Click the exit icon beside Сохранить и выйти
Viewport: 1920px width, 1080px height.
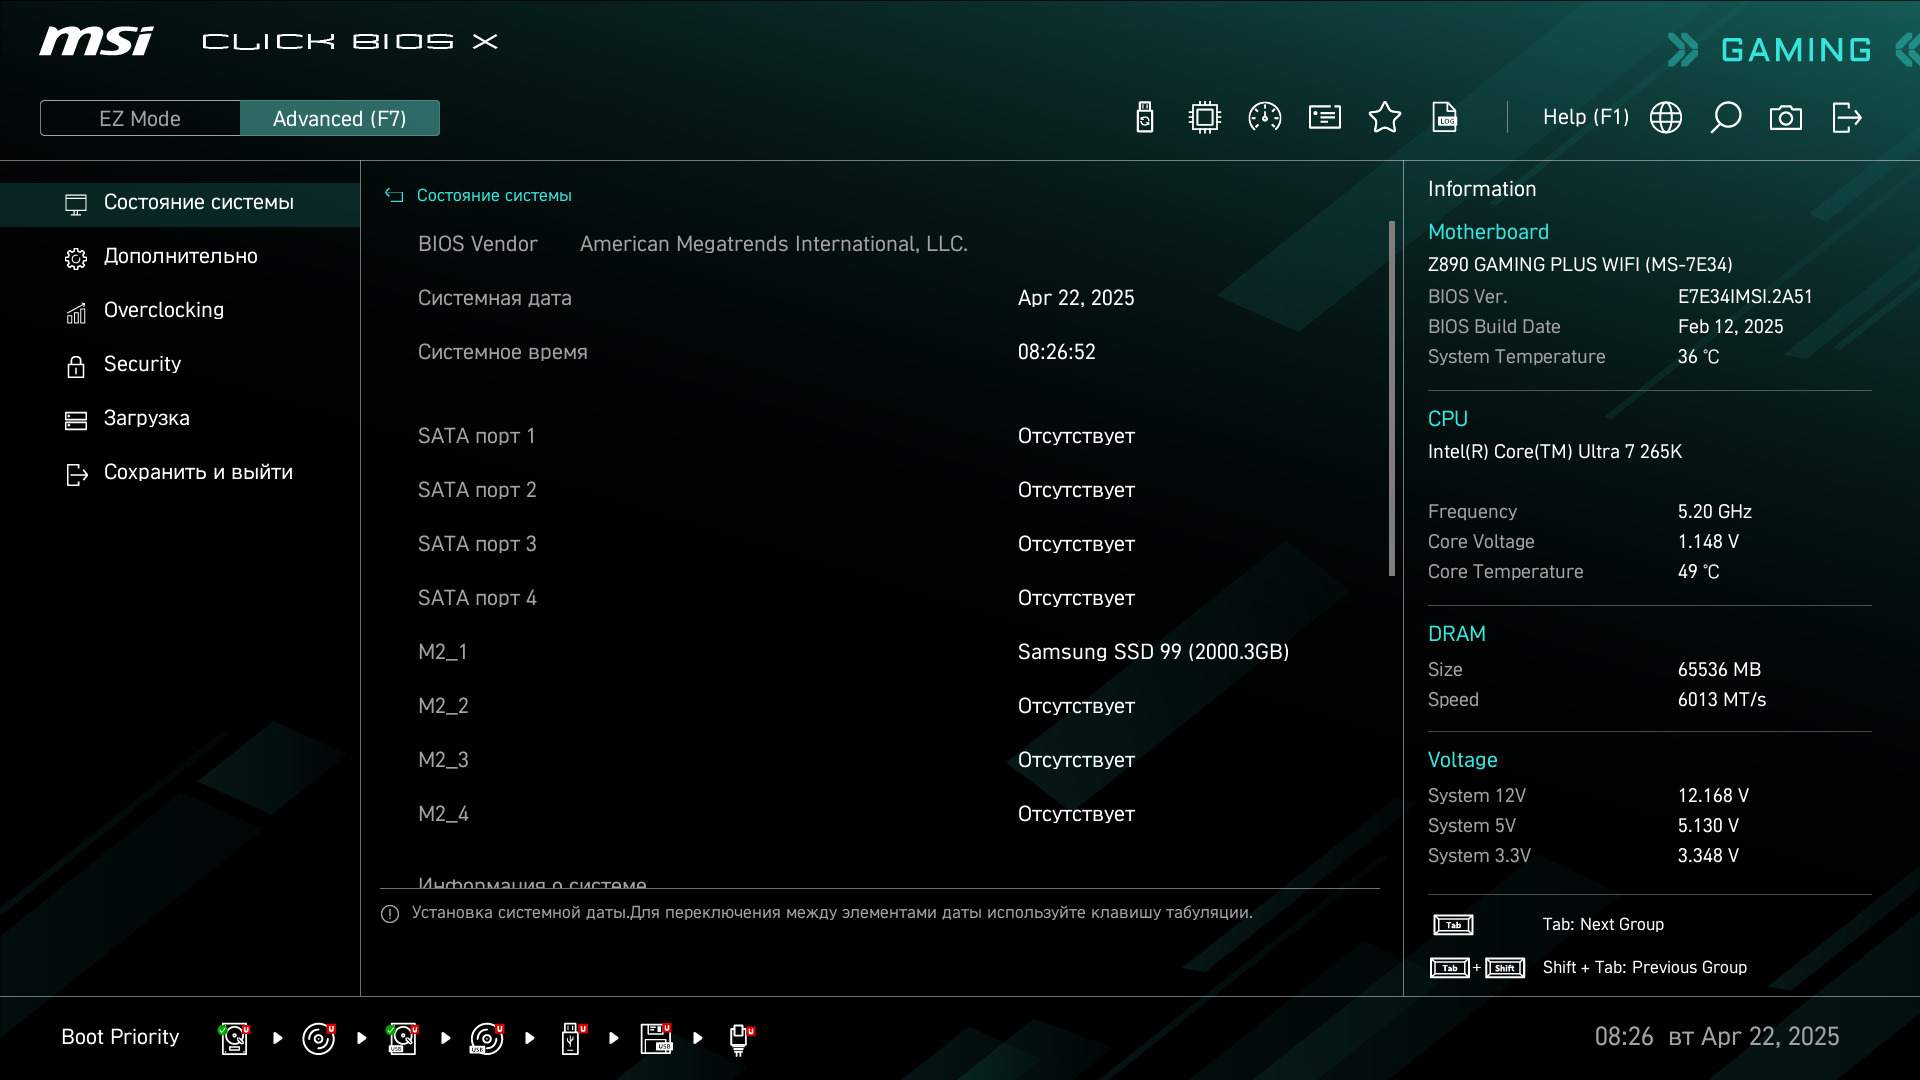76,475
